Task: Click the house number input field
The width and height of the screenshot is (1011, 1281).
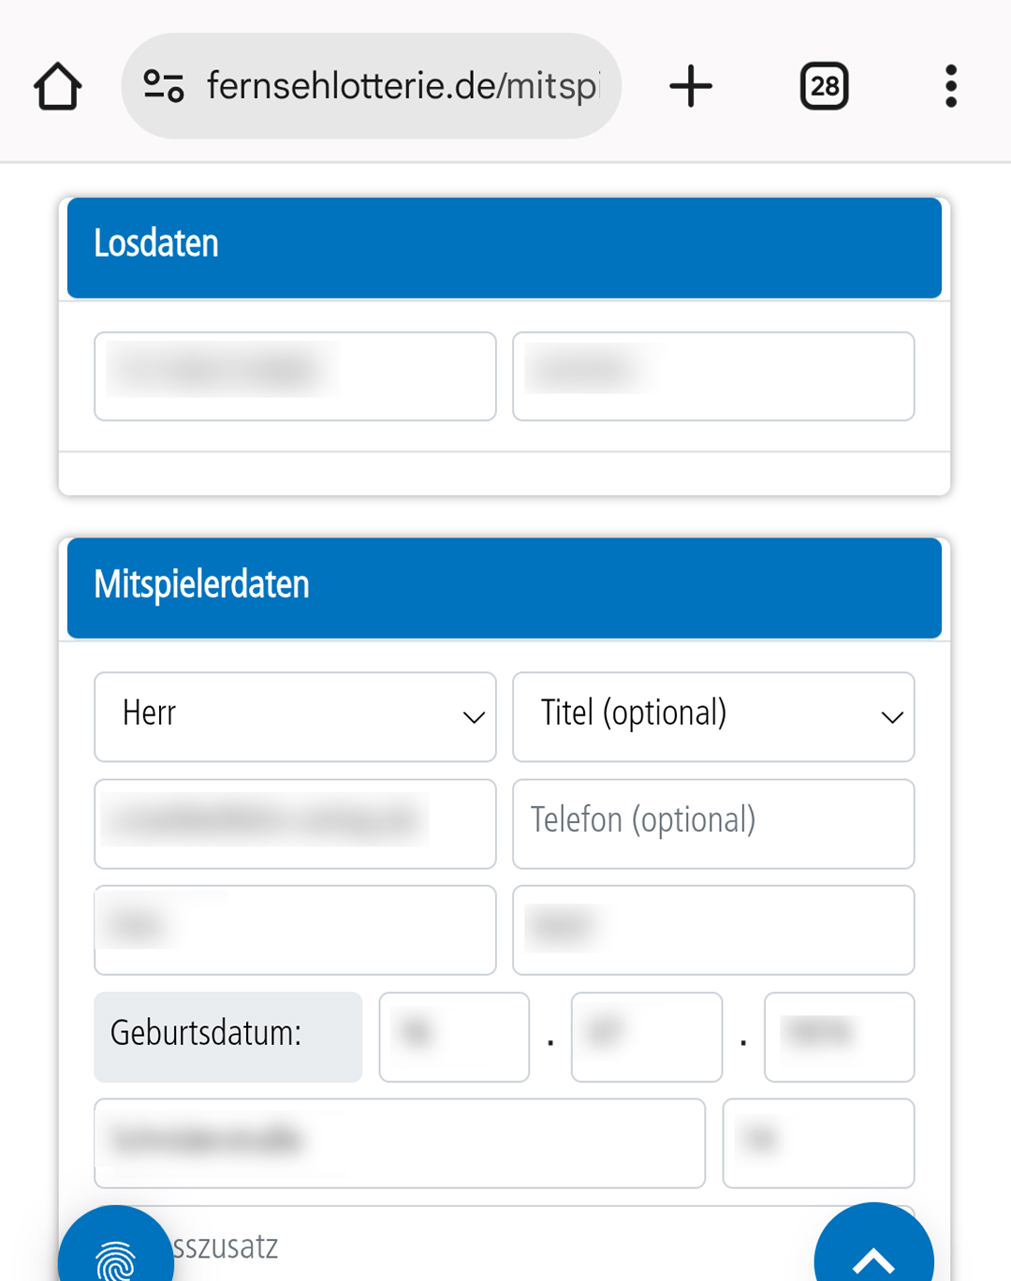Action: point(818,1143)
